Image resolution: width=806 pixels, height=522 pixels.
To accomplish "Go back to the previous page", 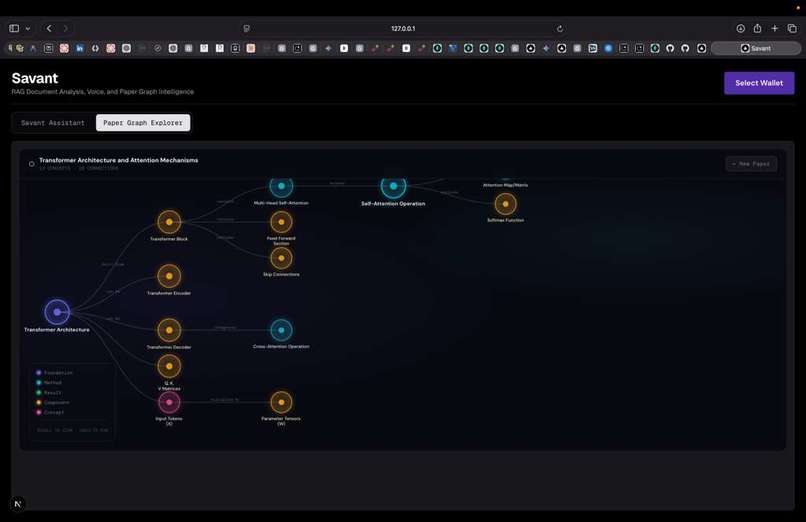I will 49,28.
